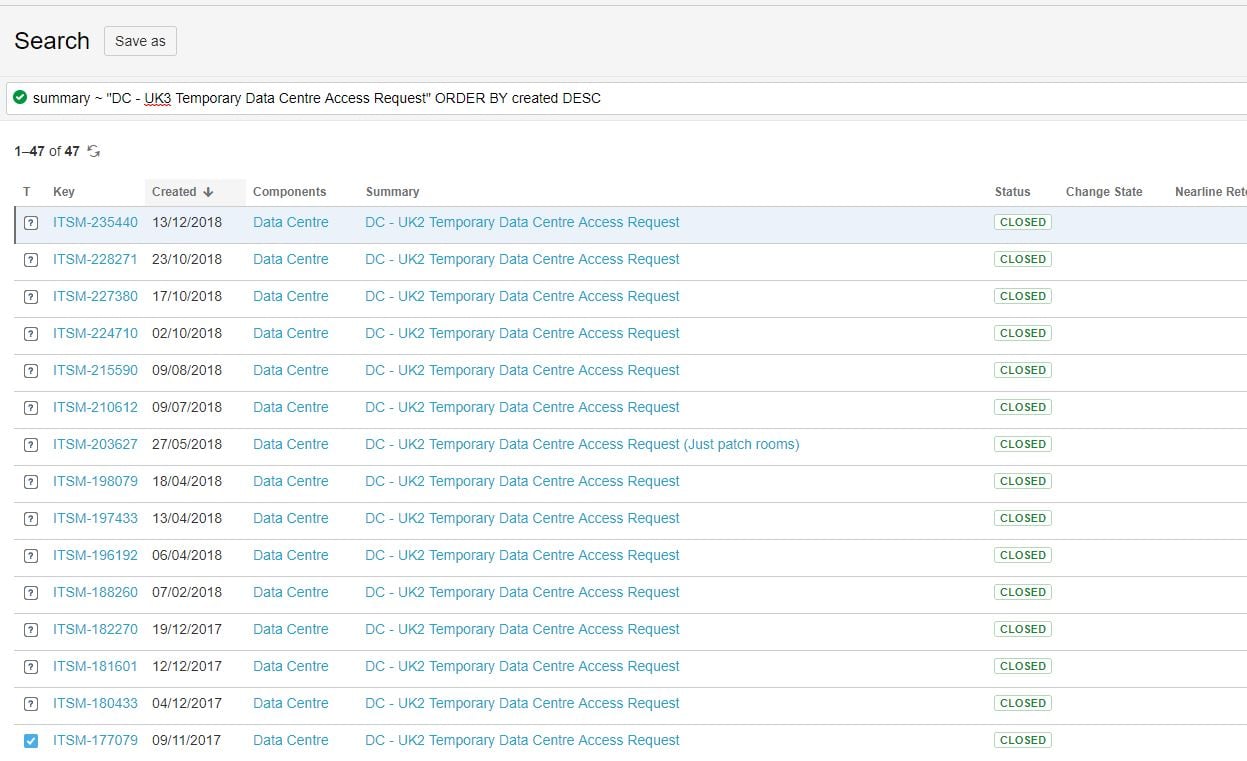
Task: Sort by the Components column header
Action: coord(290,192)
